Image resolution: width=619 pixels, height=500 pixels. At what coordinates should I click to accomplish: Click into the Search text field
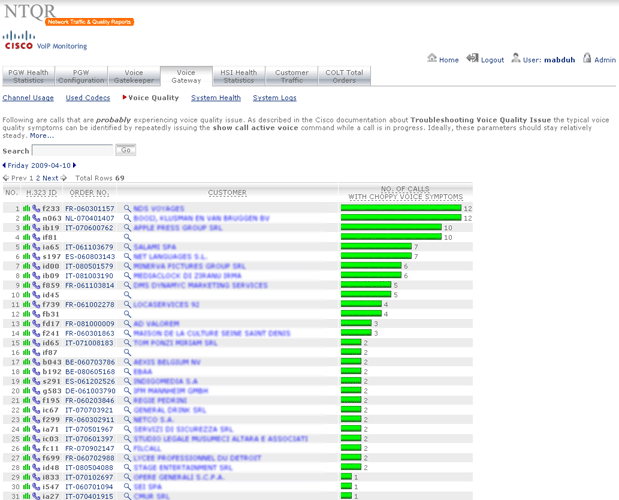tap(73, 150)
